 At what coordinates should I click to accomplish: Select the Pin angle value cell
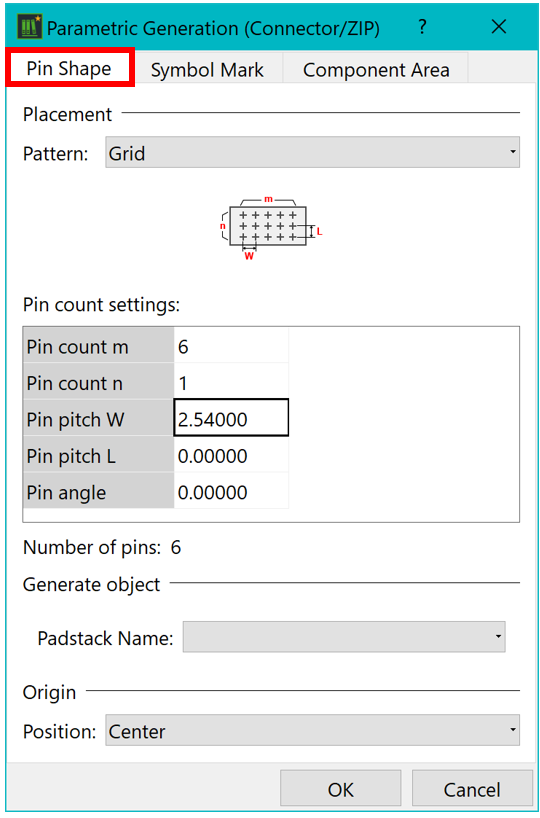pyautogui.click(x=231, y=492)
